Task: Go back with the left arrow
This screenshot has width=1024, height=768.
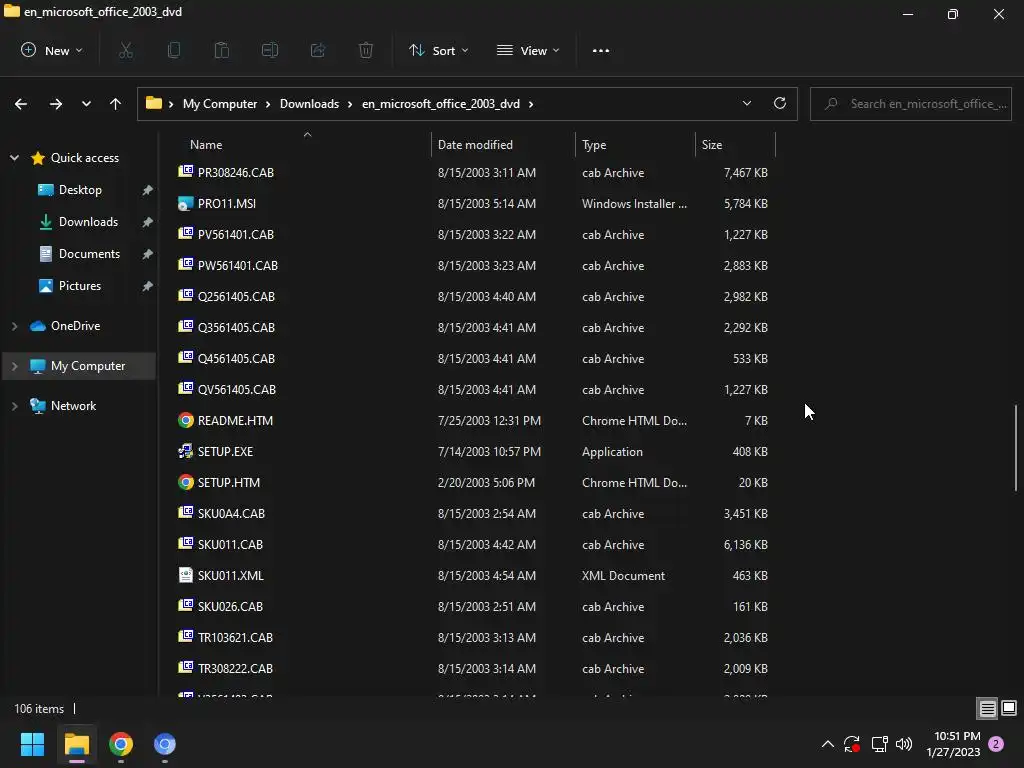Action: coord(21,104)
